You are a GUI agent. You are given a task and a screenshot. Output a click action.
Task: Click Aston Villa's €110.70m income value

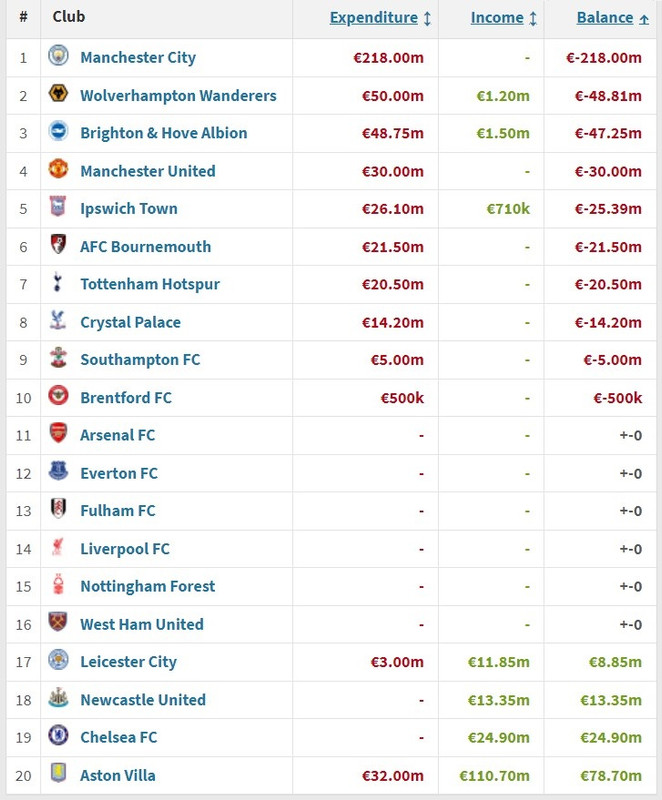[x=494, y=776]
